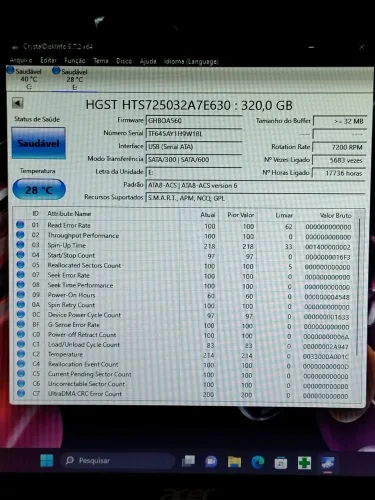Viewport: 375px width, 500px height.
Task: Click status circle for Throughput Performance
Action: (x=20, y=235)
